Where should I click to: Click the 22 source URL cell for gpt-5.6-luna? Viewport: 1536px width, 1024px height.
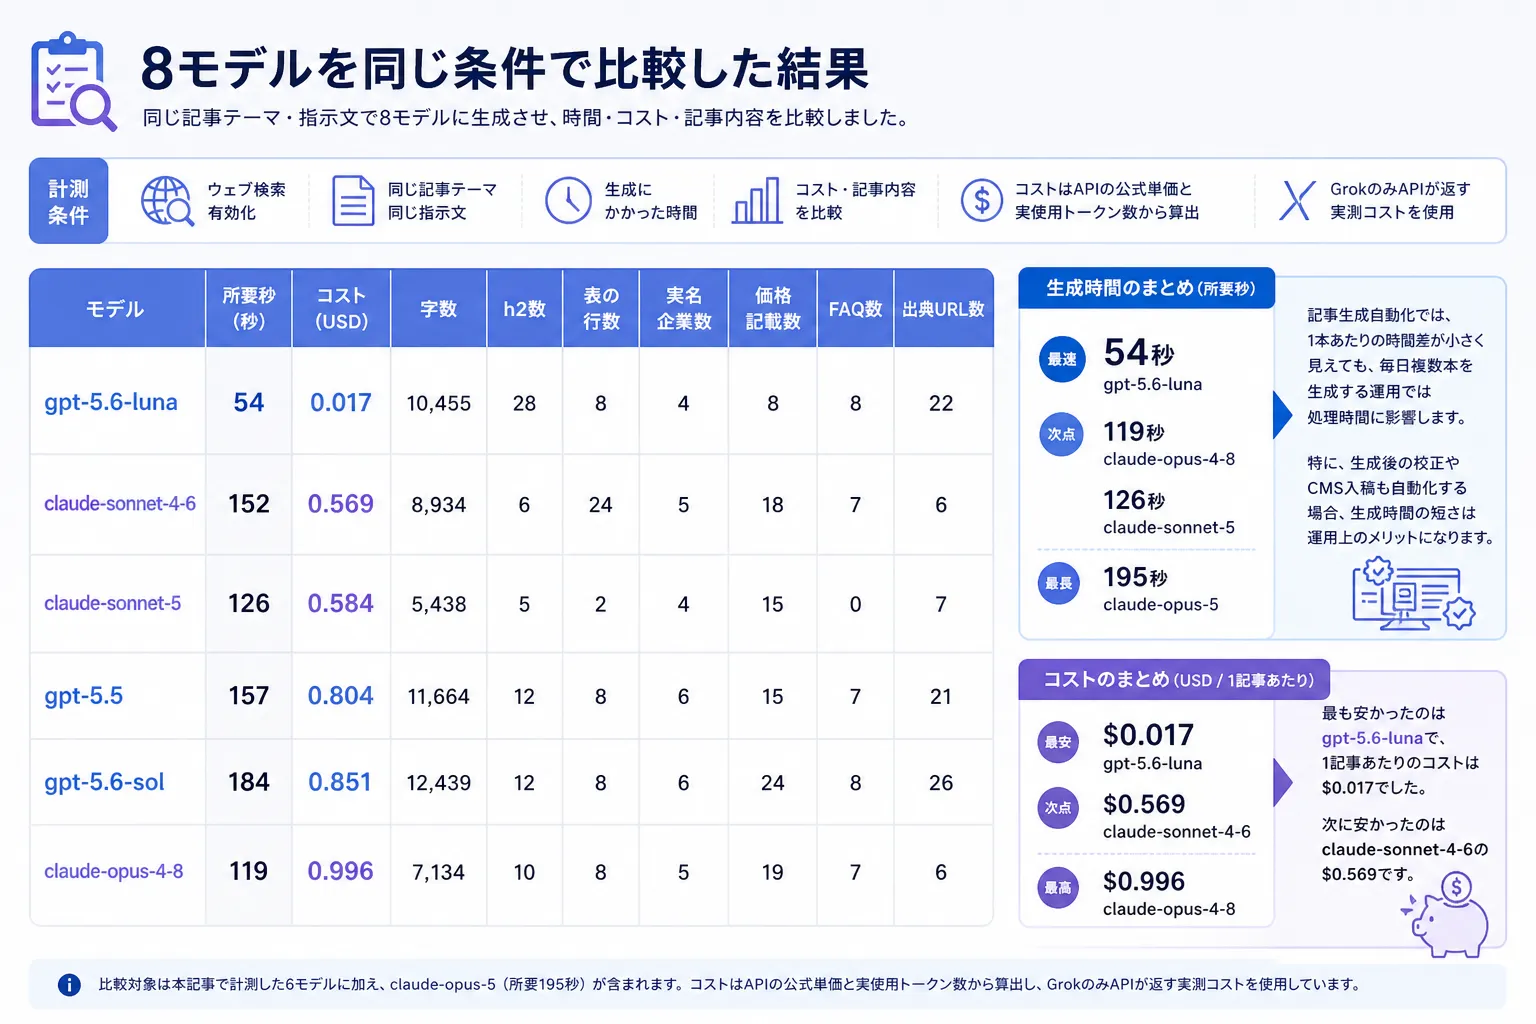point(941,403)
